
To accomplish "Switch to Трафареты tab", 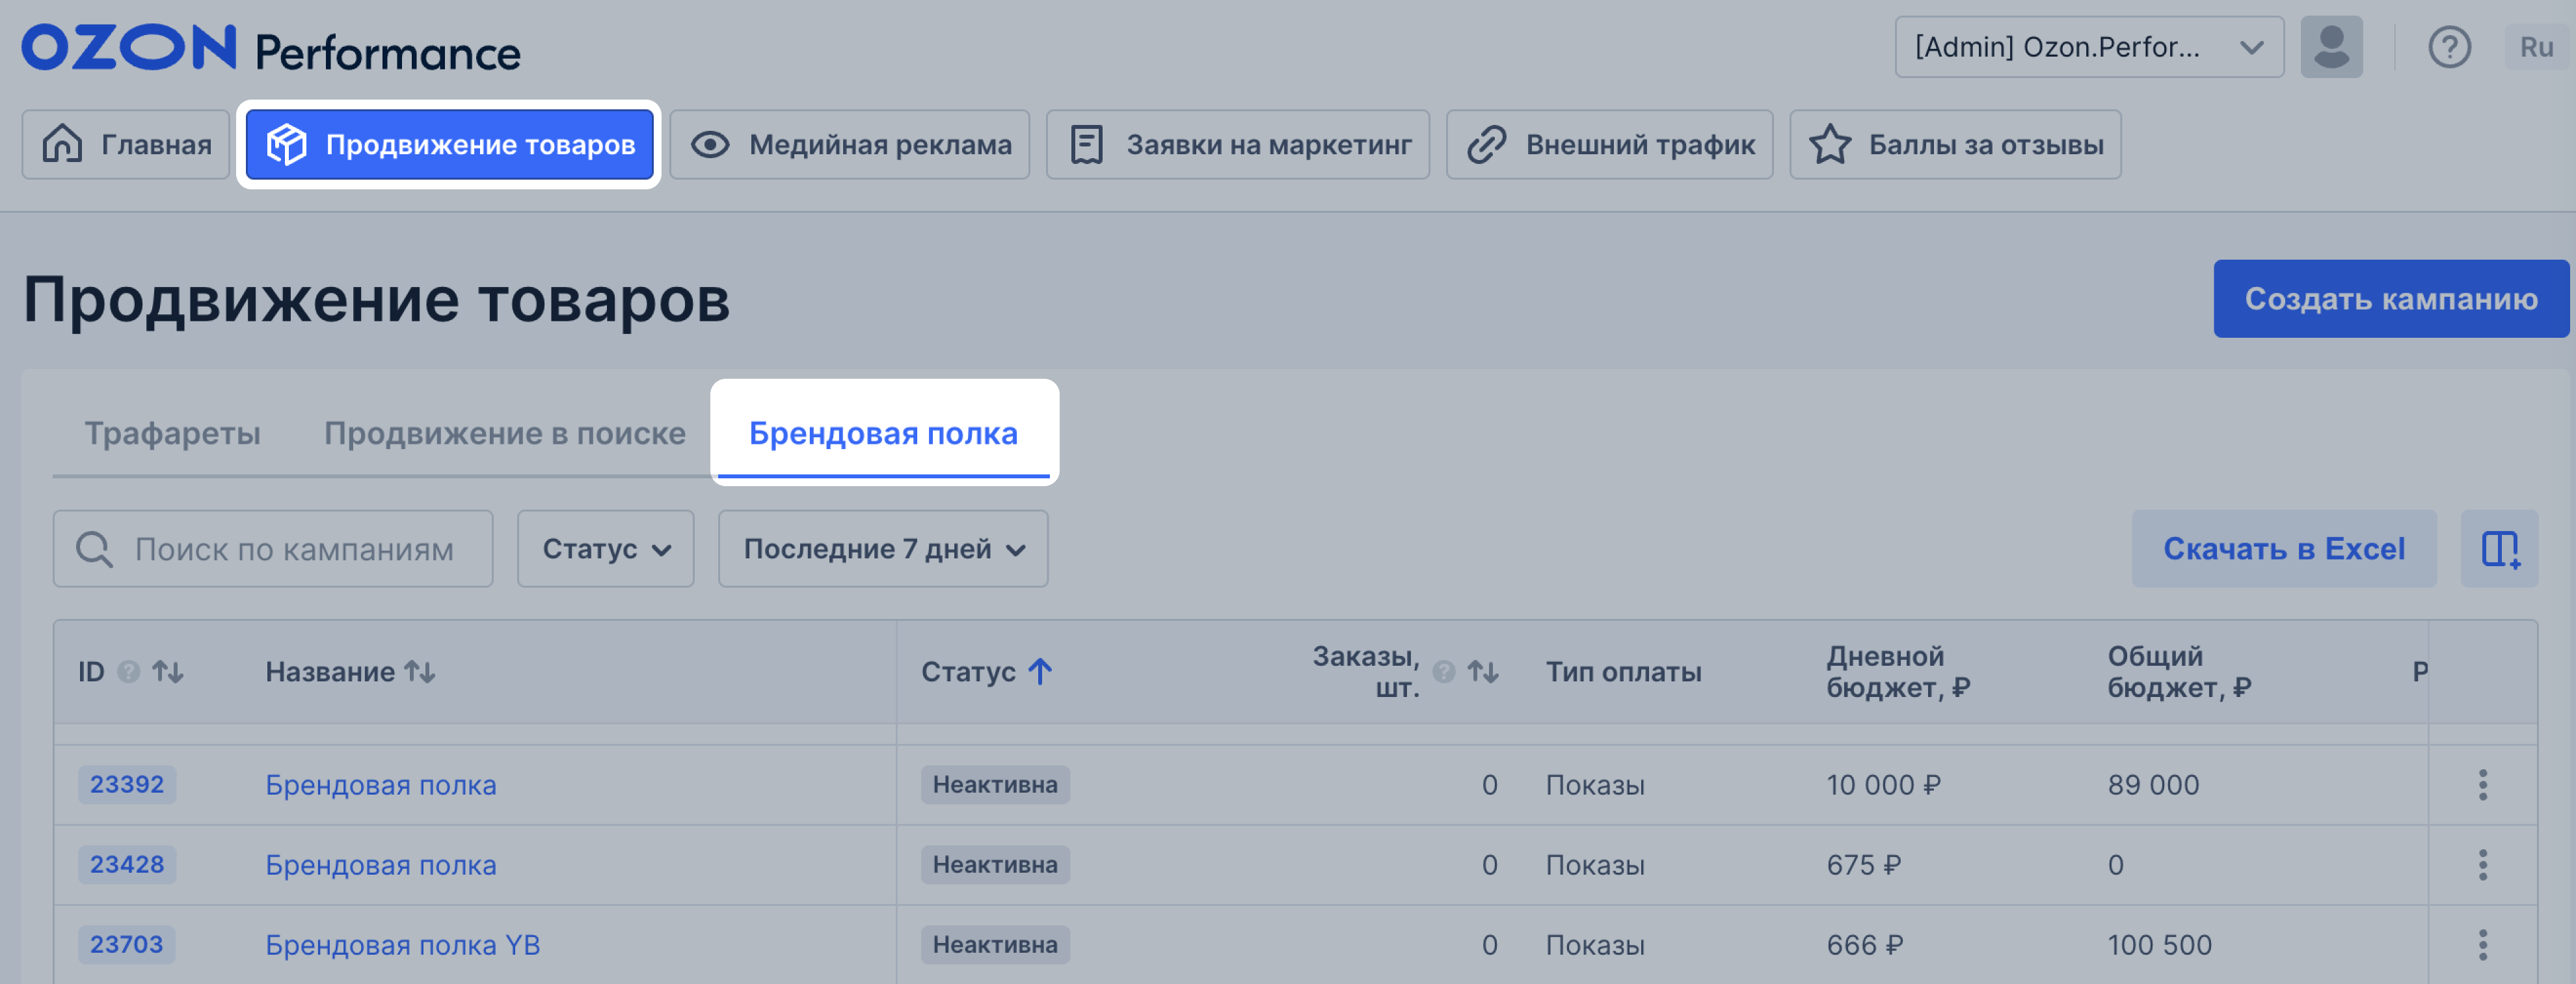I will click(172, 433).
